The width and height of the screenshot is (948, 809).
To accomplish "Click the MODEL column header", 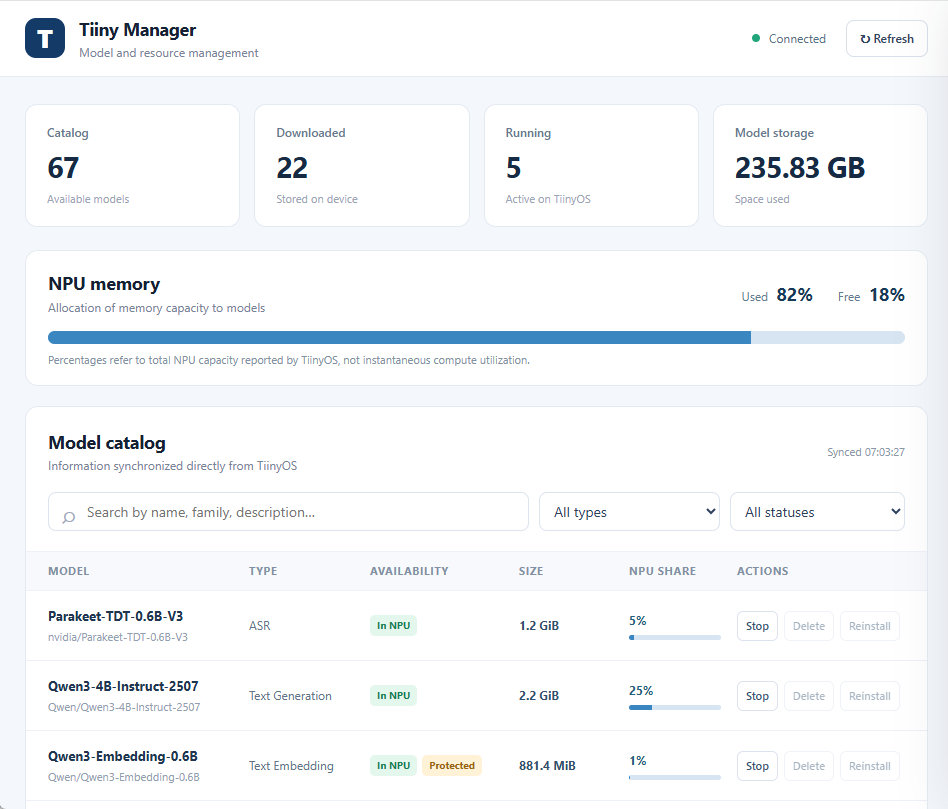I will (x=68, y=571).
